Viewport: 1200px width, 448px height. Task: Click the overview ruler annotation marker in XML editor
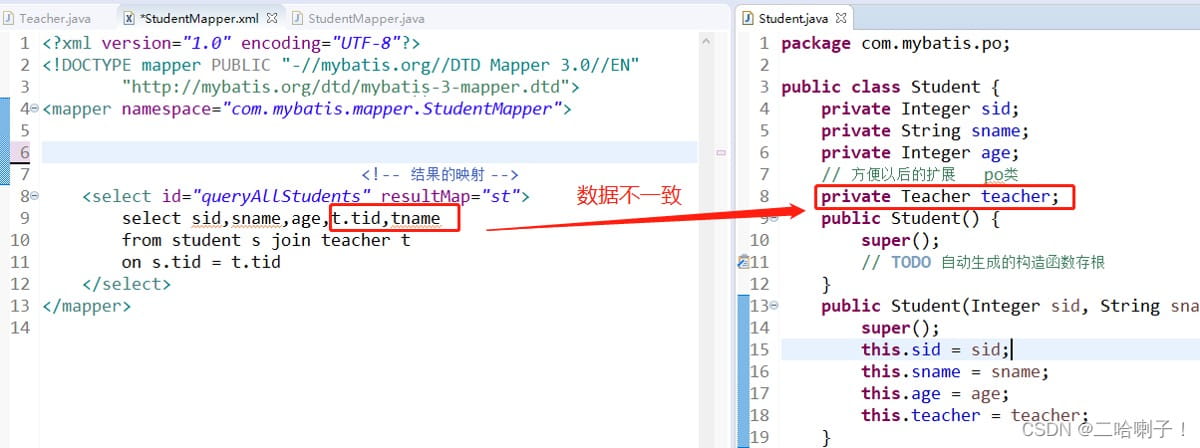click(x=721, y=153)
